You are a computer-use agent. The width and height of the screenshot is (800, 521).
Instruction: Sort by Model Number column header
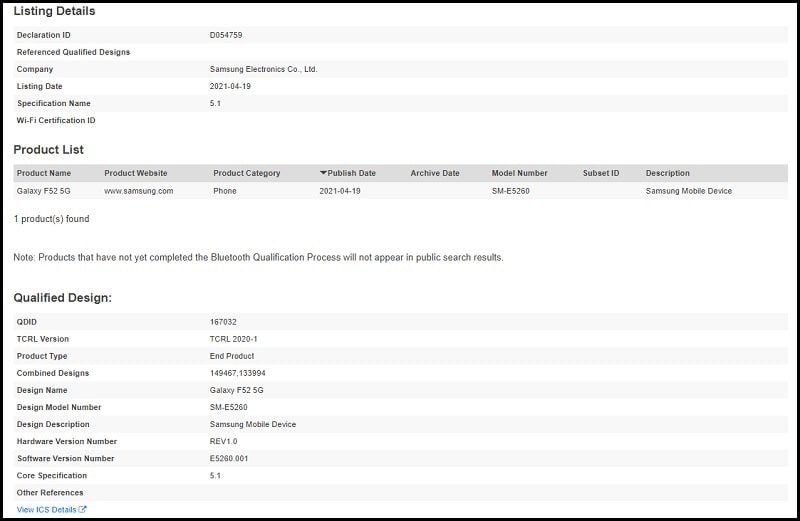click(x=519, y=173)
